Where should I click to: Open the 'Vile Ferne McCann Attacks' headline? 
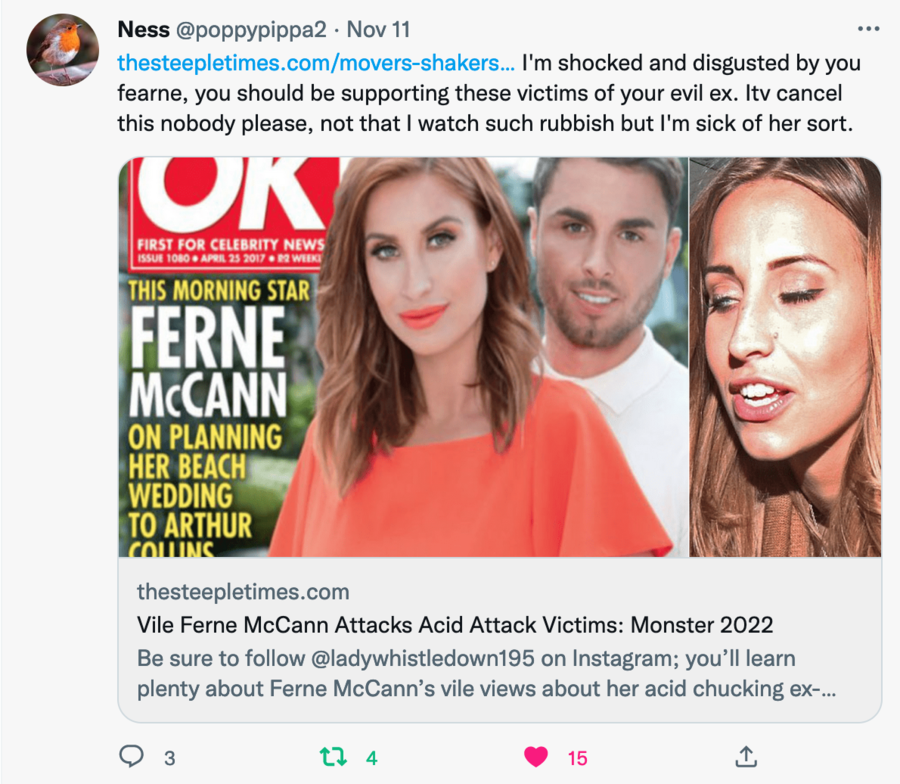455,625
